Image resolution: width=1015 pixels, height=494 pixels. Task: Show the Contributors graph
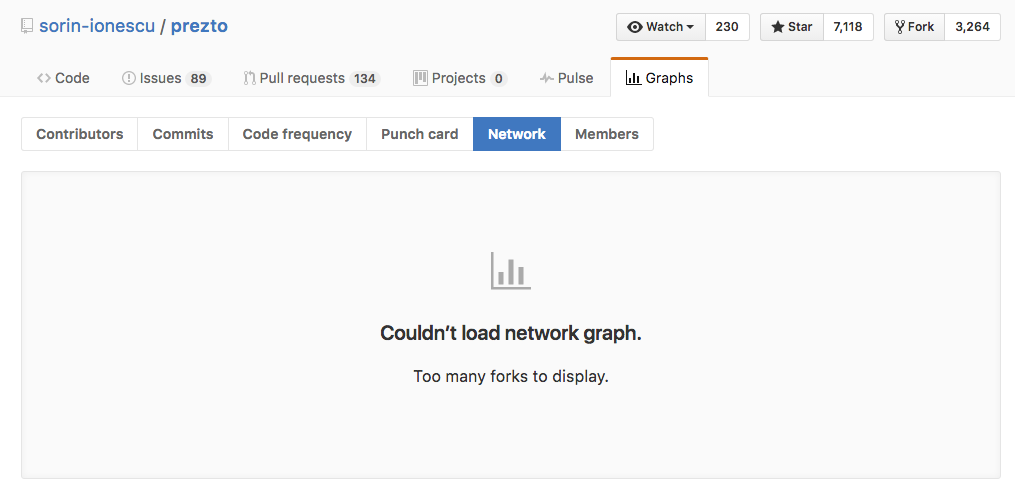click(x=80, y=134)
